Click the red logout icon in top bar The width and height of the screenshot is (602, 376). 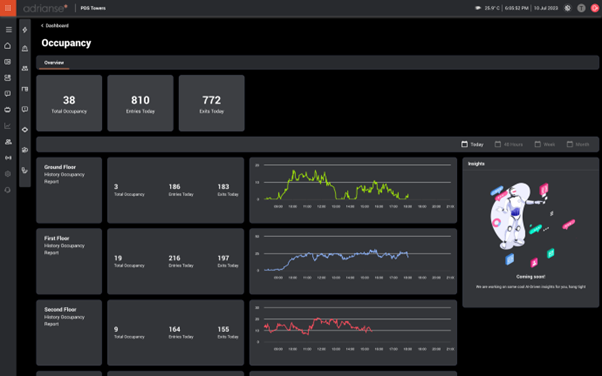(595, 8)
